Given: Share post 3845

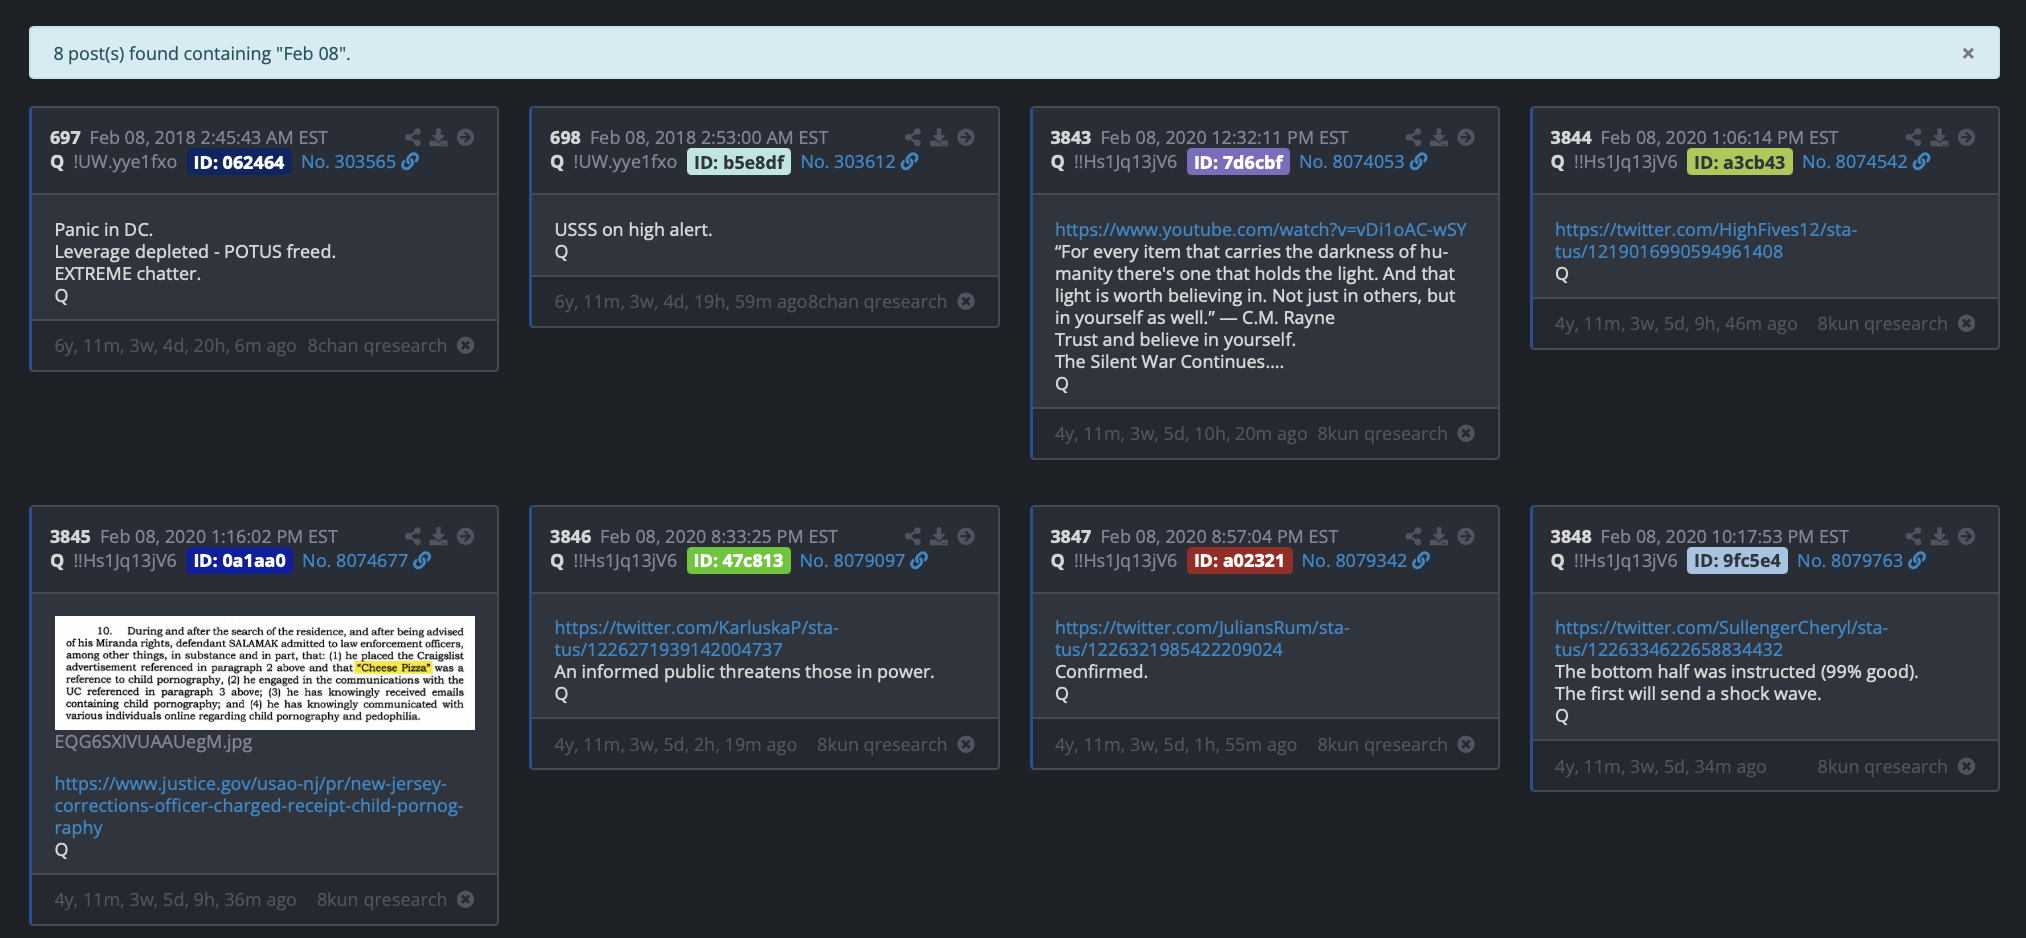Looking at the screenshot, I should click(x=413, y=536).
